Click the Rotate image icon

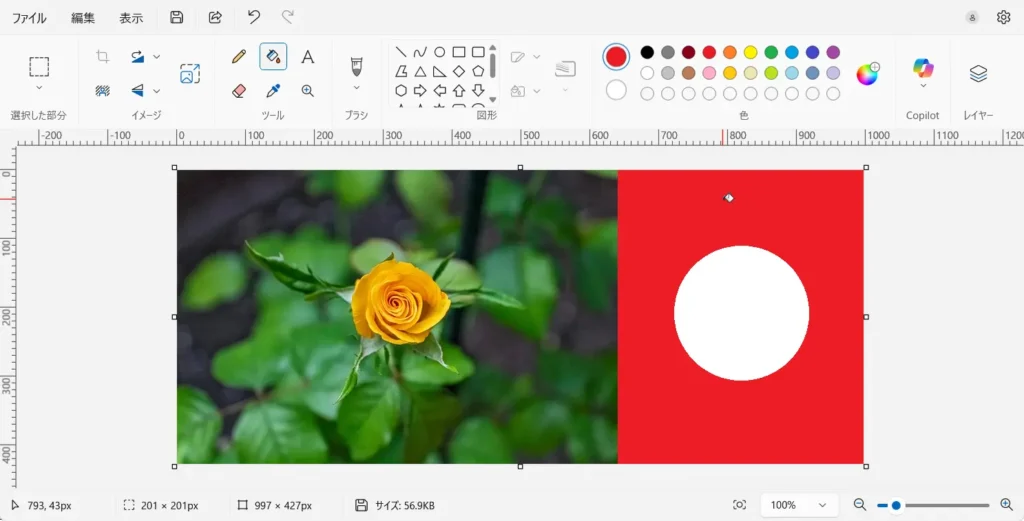[x=137, y=56]
